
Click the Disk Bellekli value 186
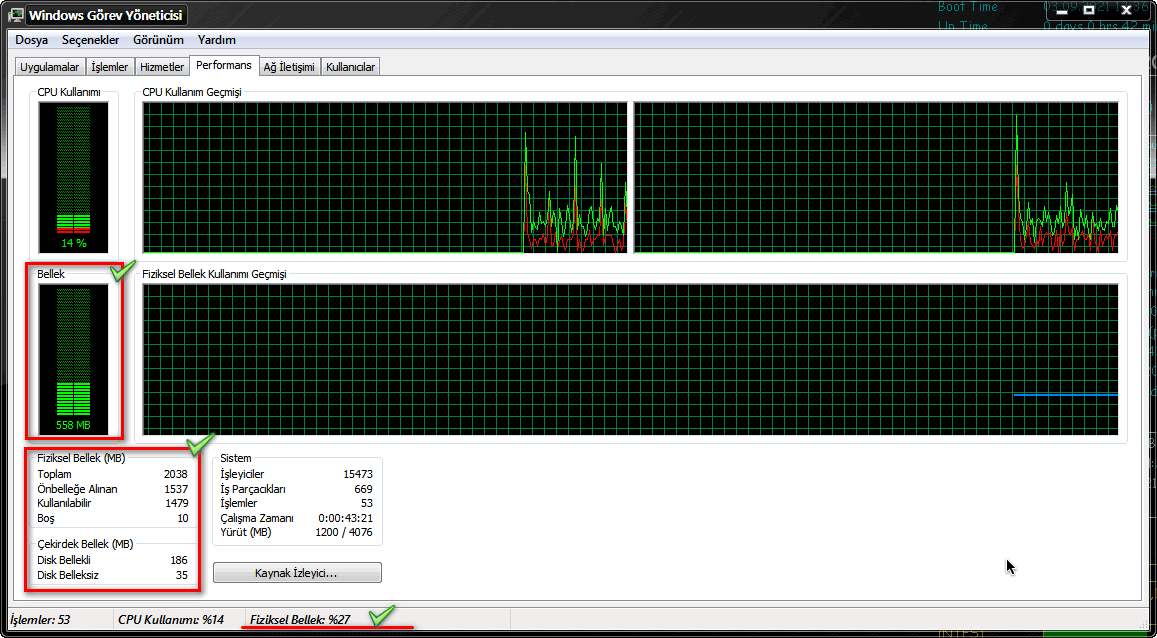(179, 561)
